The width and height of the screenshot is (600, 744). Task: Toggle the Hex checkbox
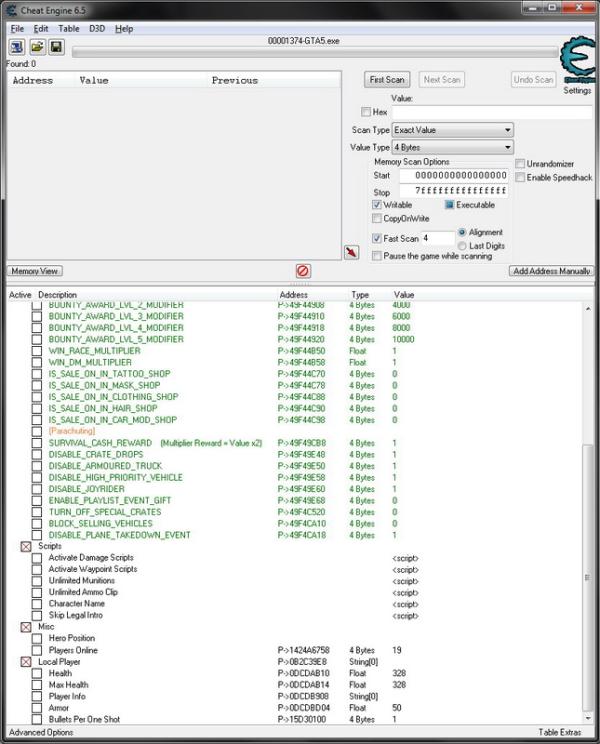pos(366,112)
